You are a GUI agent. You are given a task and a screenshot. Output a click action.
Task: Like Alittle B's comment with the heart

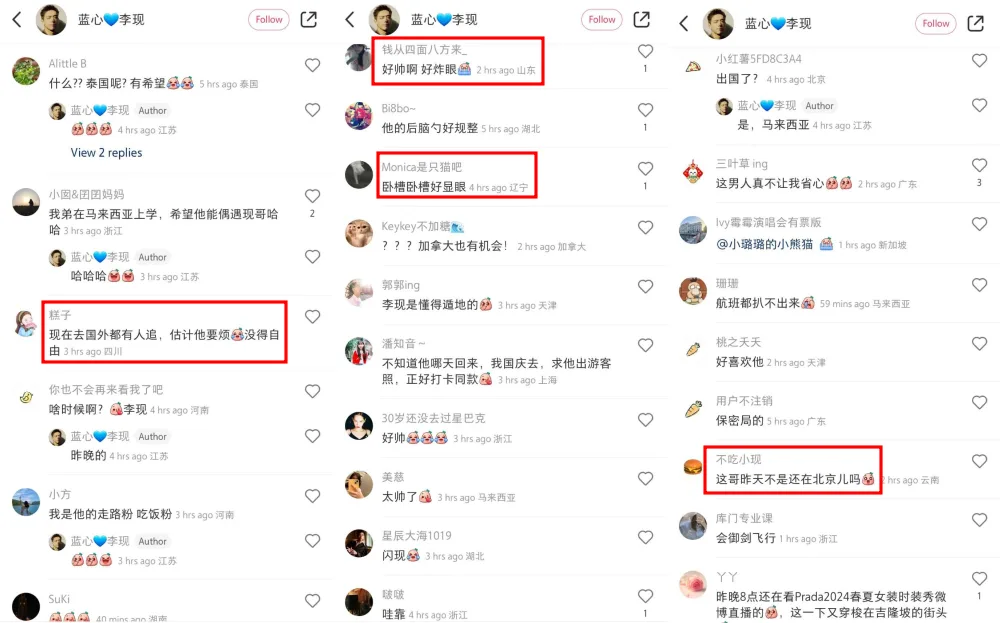point(312,65)
